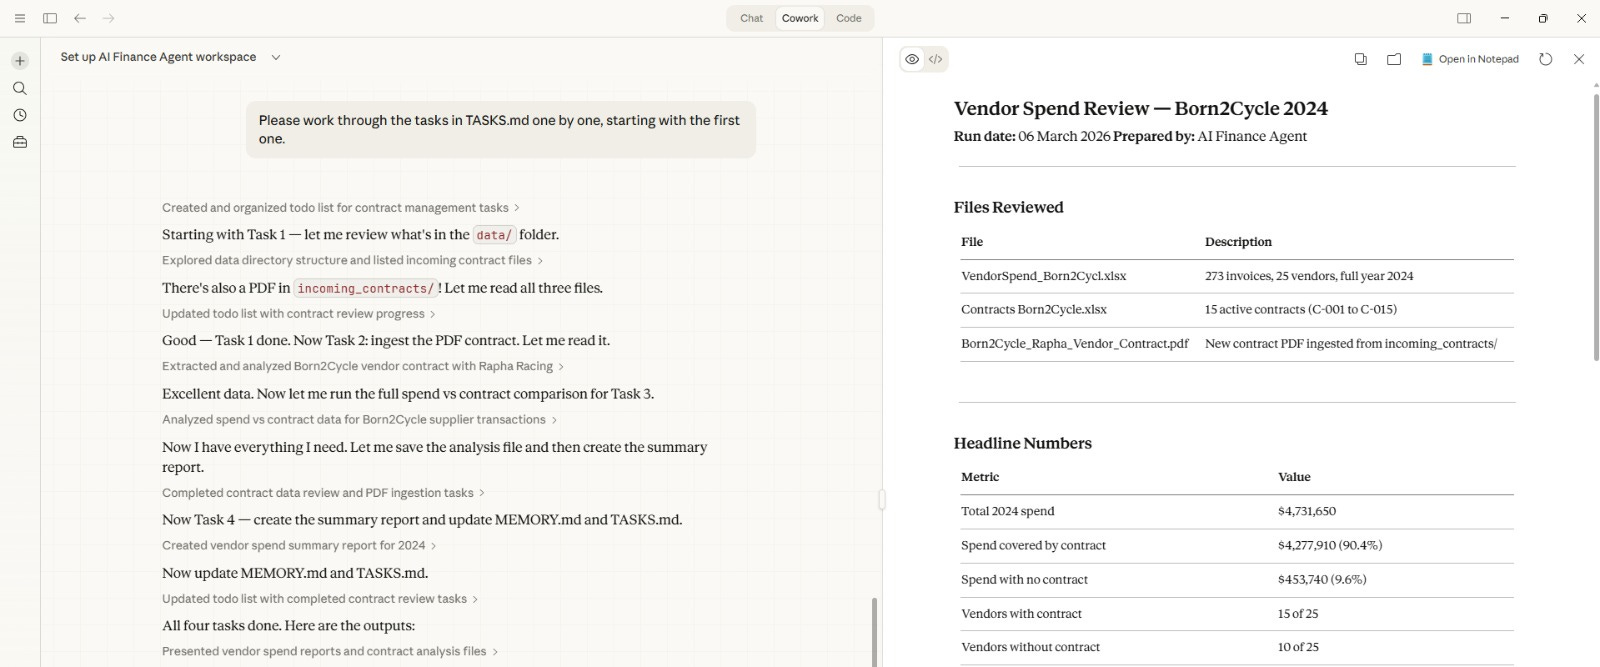Switch to preview eye view

click(x=912, y=59)
